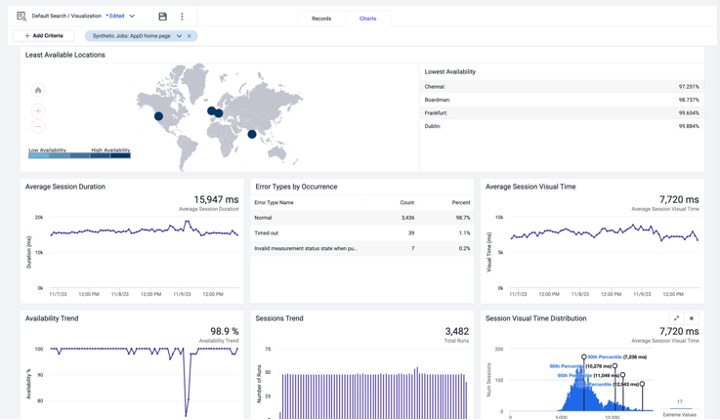720x420 pixels.
Task: Switch to the Charts tab
Action: click(368, 18)
